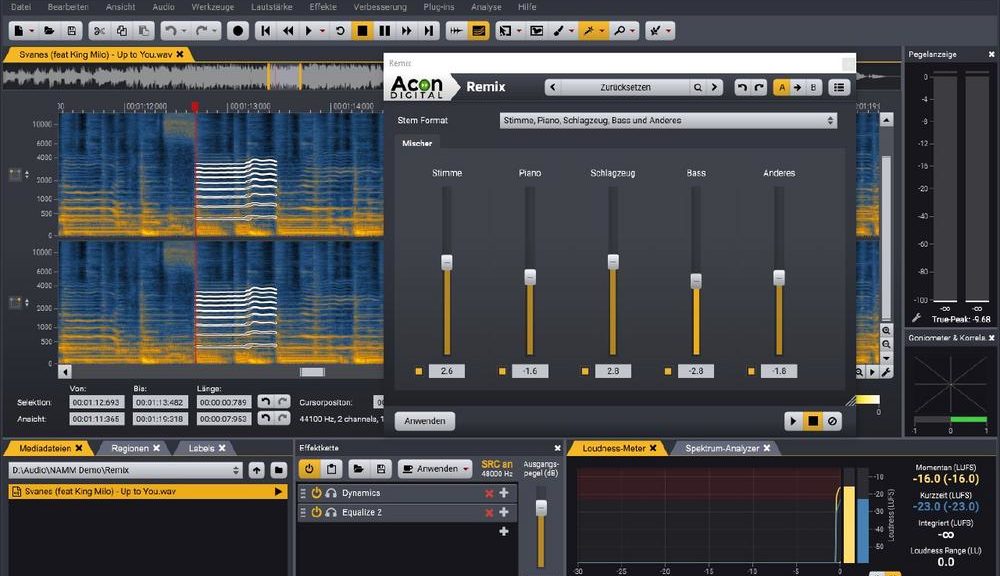Open the Effekte menu
This screenshot has width=1000, height=576.
click(323, 6)
